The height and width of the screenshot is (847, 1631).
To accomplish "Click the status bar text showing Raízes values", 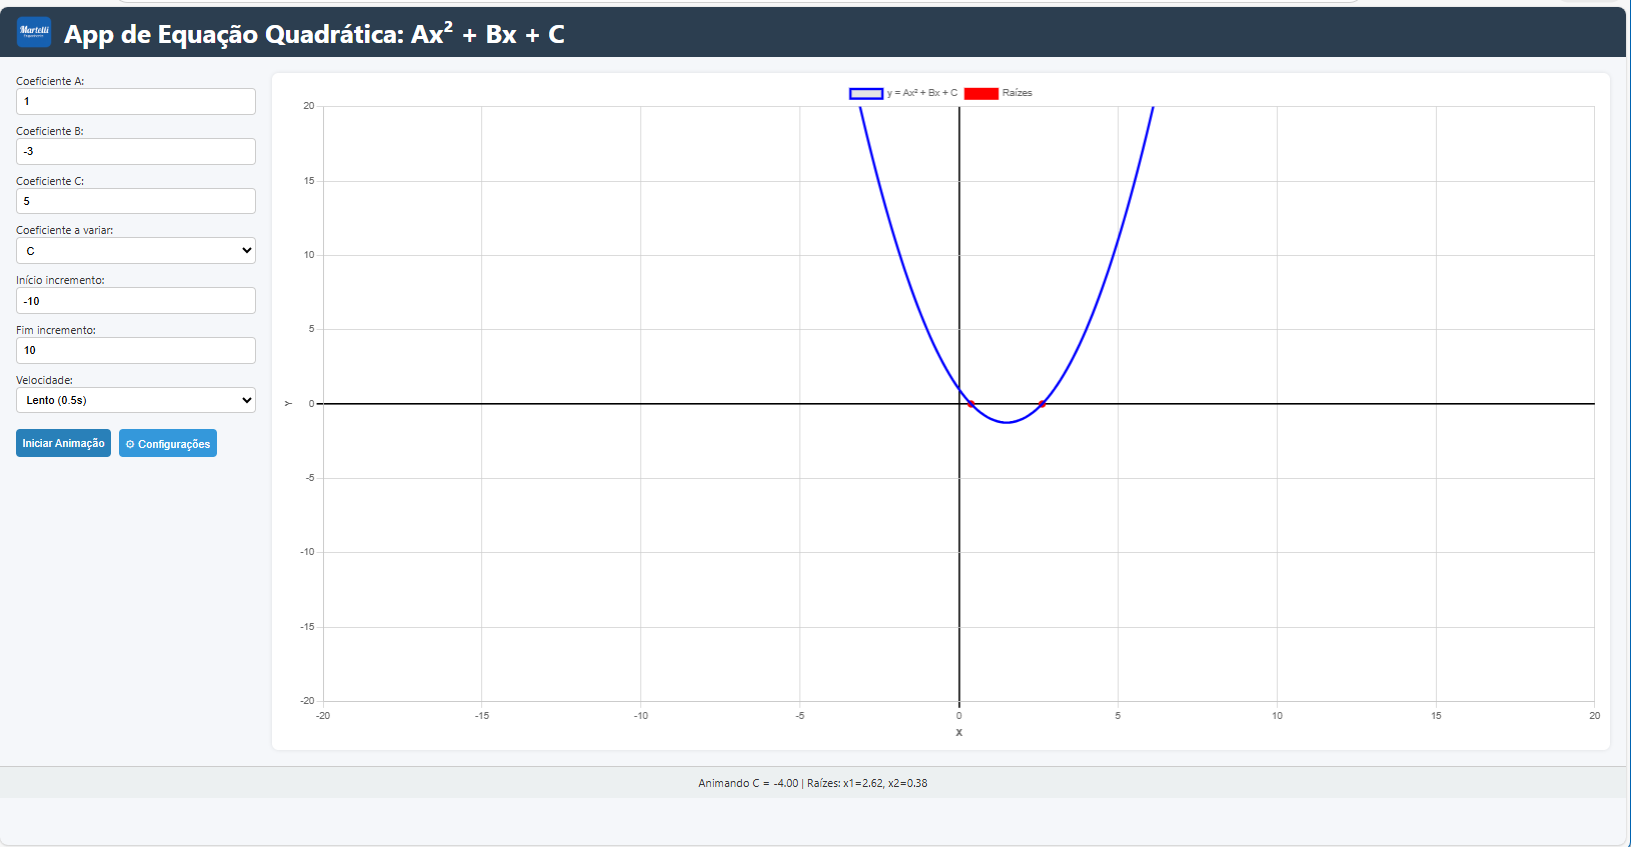I will click(813, 783).
